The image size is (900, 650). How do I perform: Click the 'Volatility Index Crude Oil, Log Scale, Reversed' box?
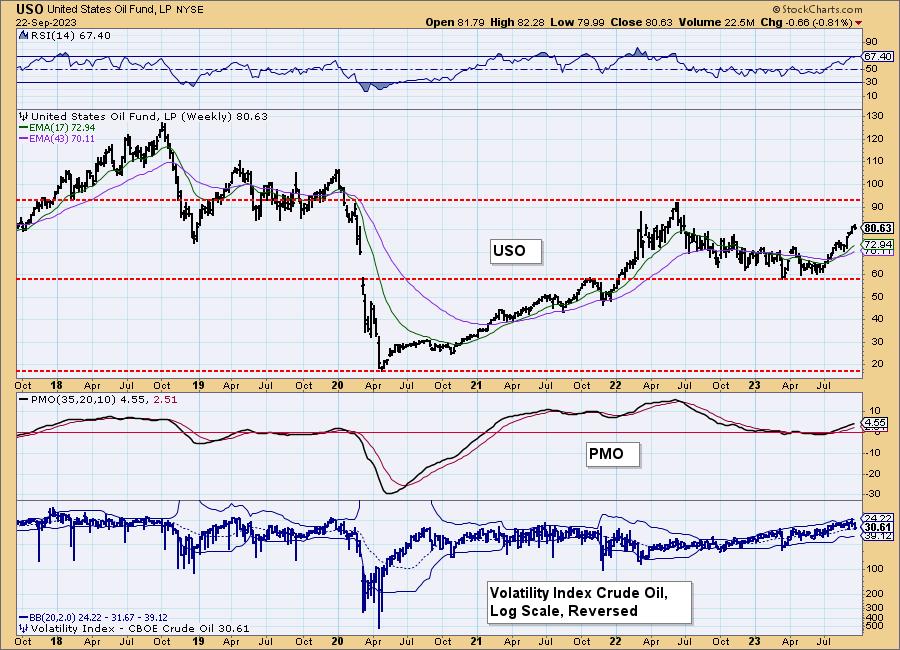coord(589,602)
